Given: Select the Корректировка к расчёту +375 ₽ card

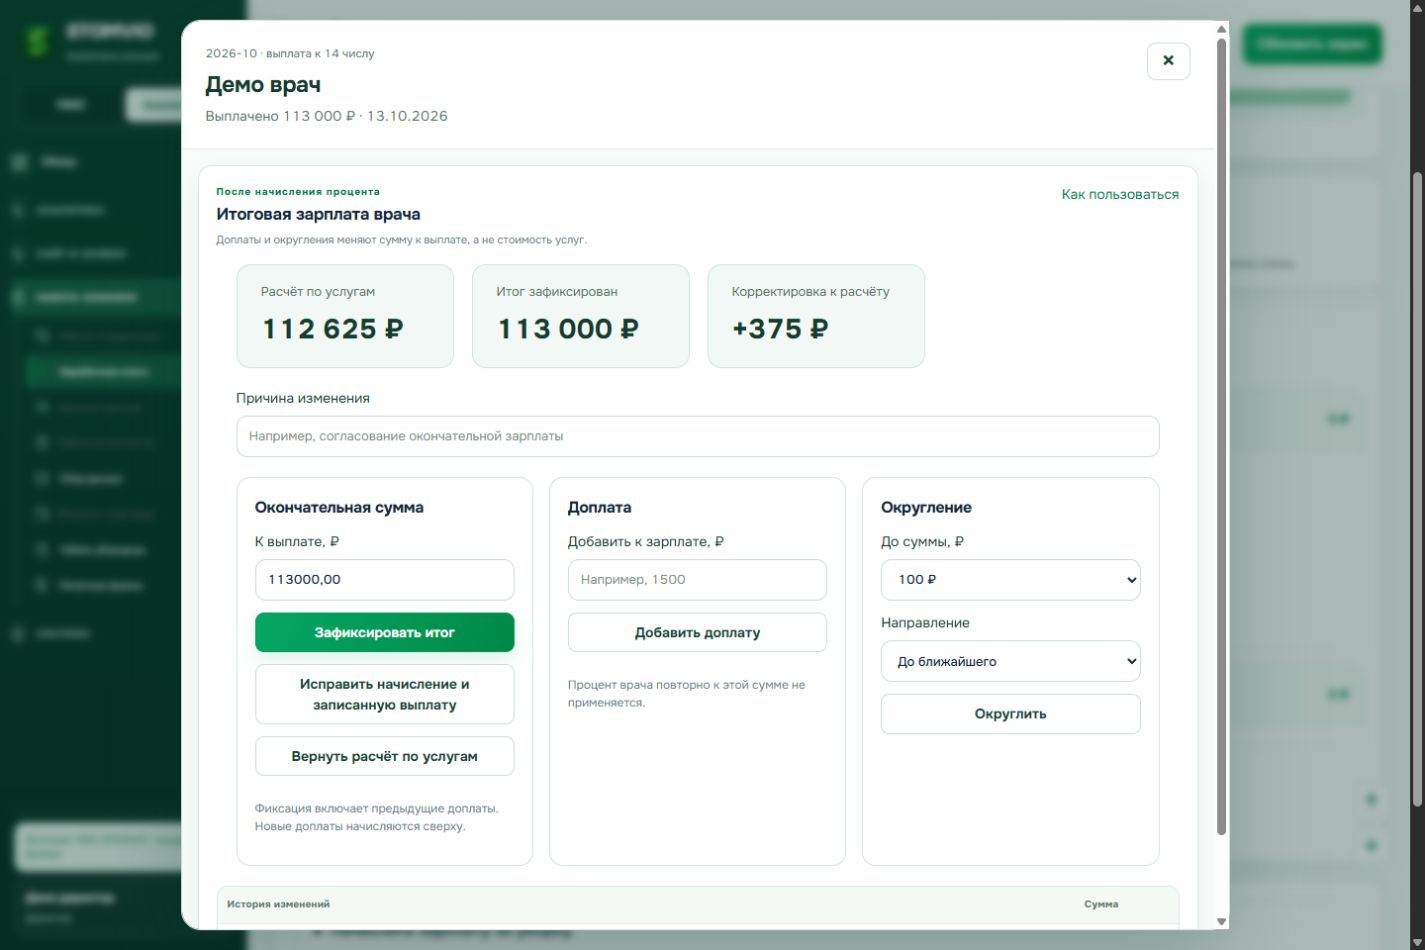Looking at the screenshot, I should 816,316.
